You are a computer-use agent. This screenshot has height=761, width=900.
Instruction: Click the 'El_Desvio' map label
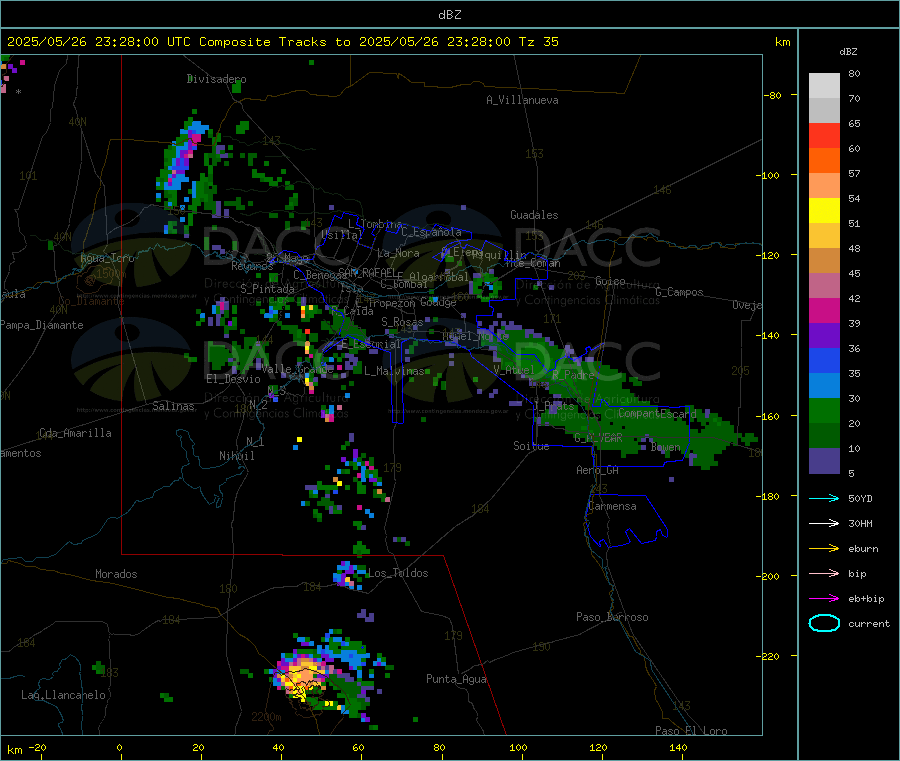(233, 379)
